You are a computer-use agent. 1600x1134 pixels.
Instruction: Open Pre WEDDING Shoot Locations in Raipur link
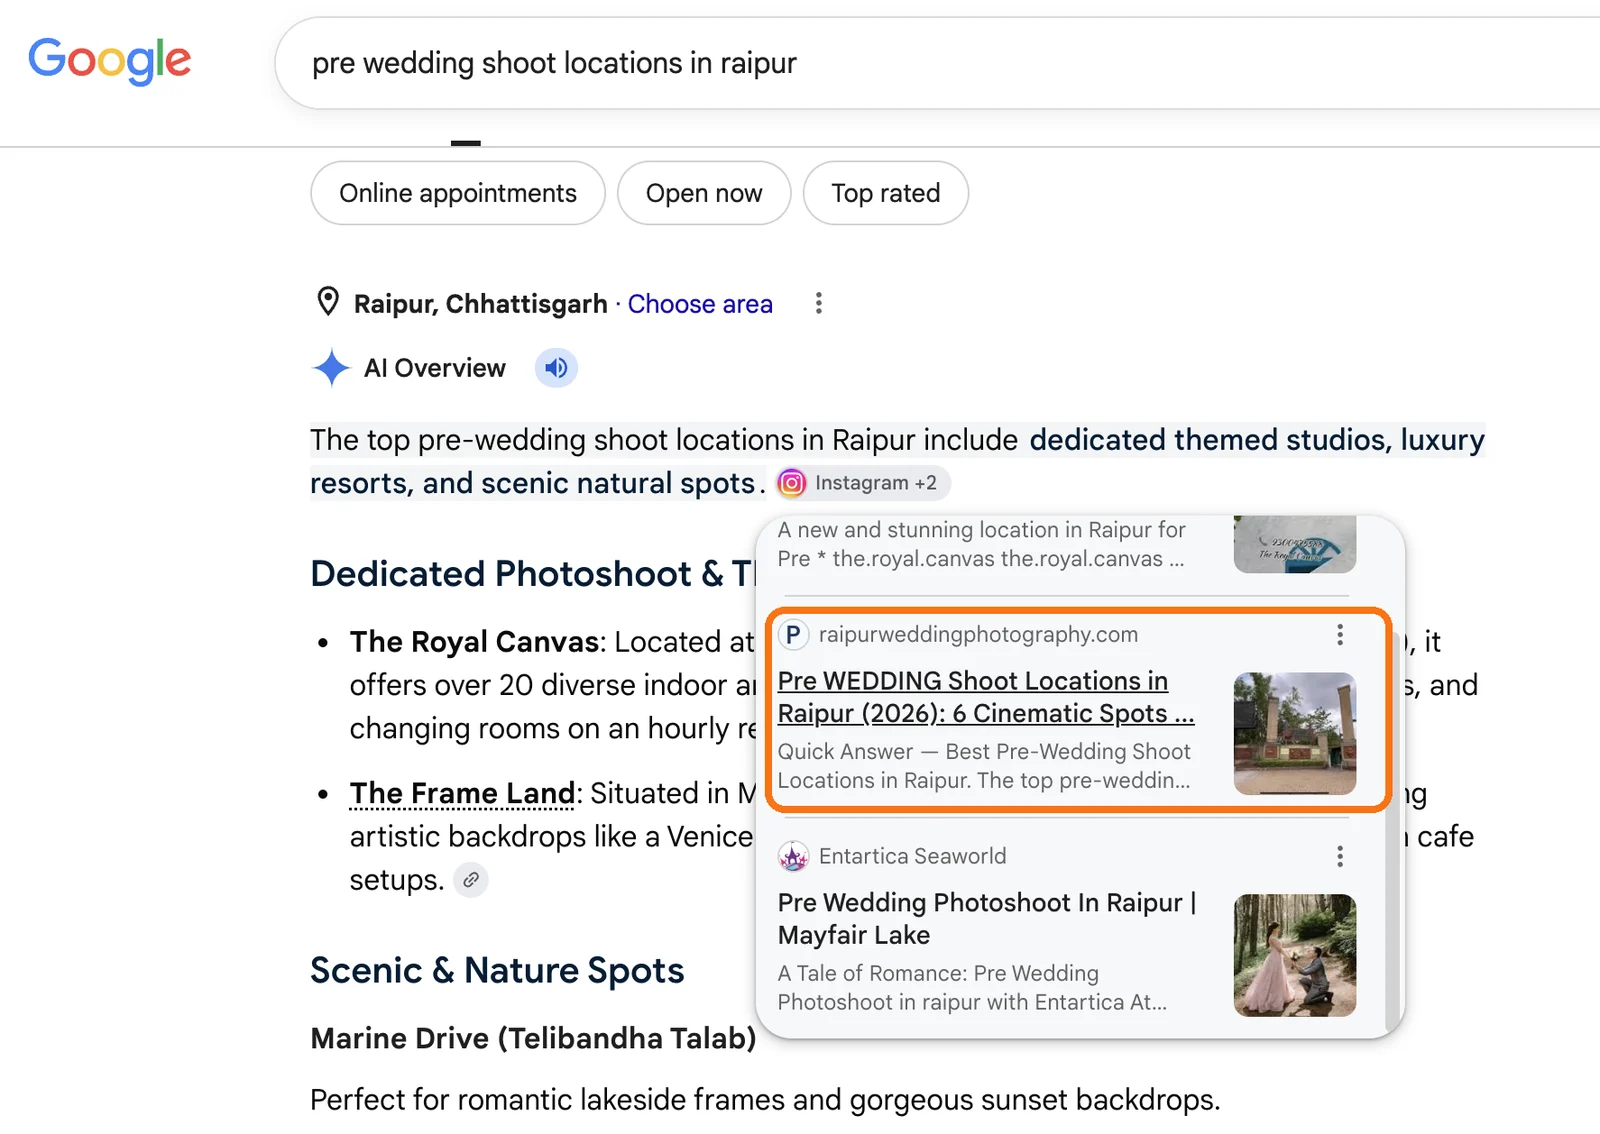click(986, 697)
